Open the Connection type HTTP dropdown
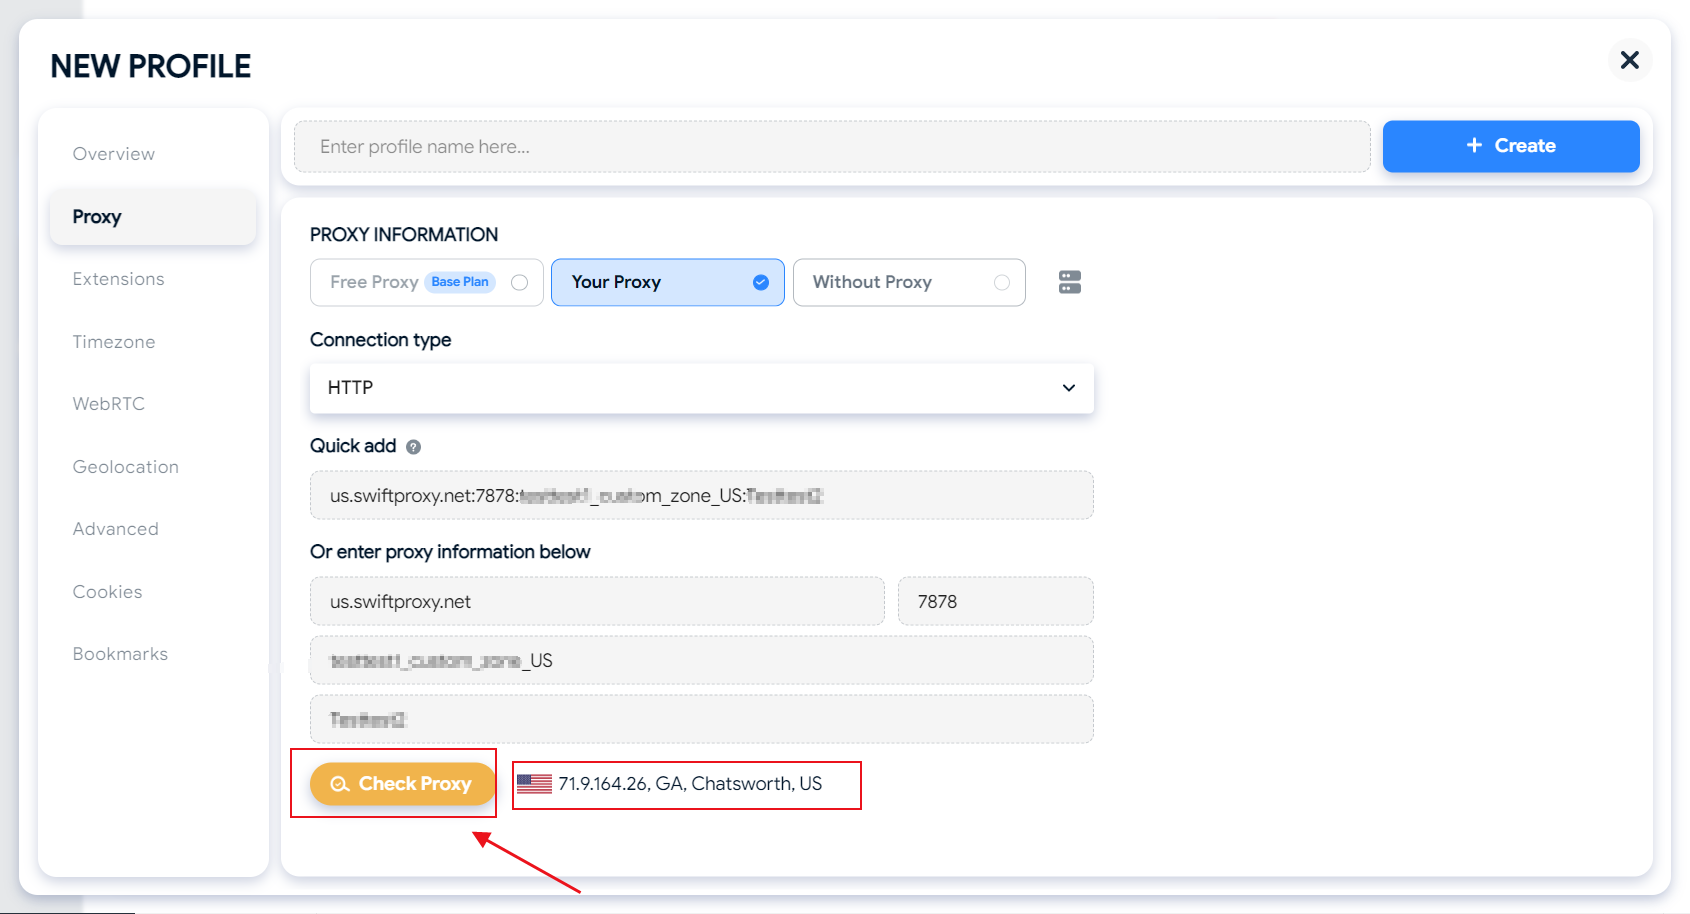 pyautogui.click(x=701, y=388)
